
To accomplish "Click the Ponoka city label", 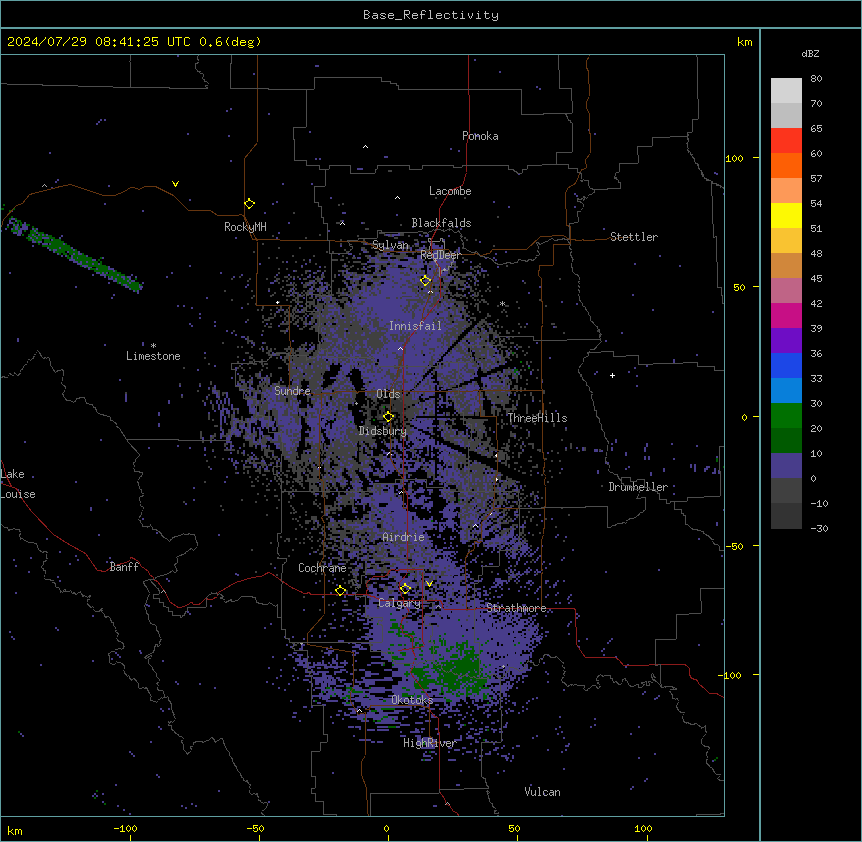I will [x=480, y=136].
